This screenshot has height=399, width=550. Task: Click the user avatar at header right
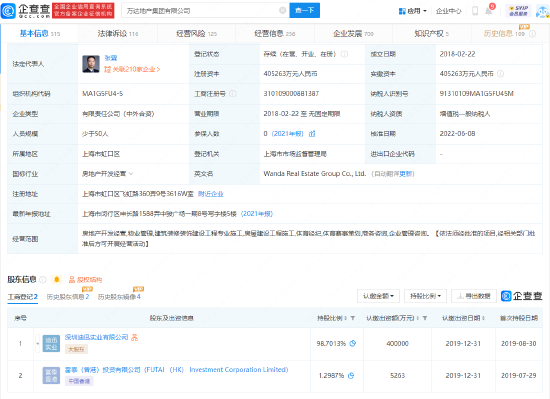(543, 11)
